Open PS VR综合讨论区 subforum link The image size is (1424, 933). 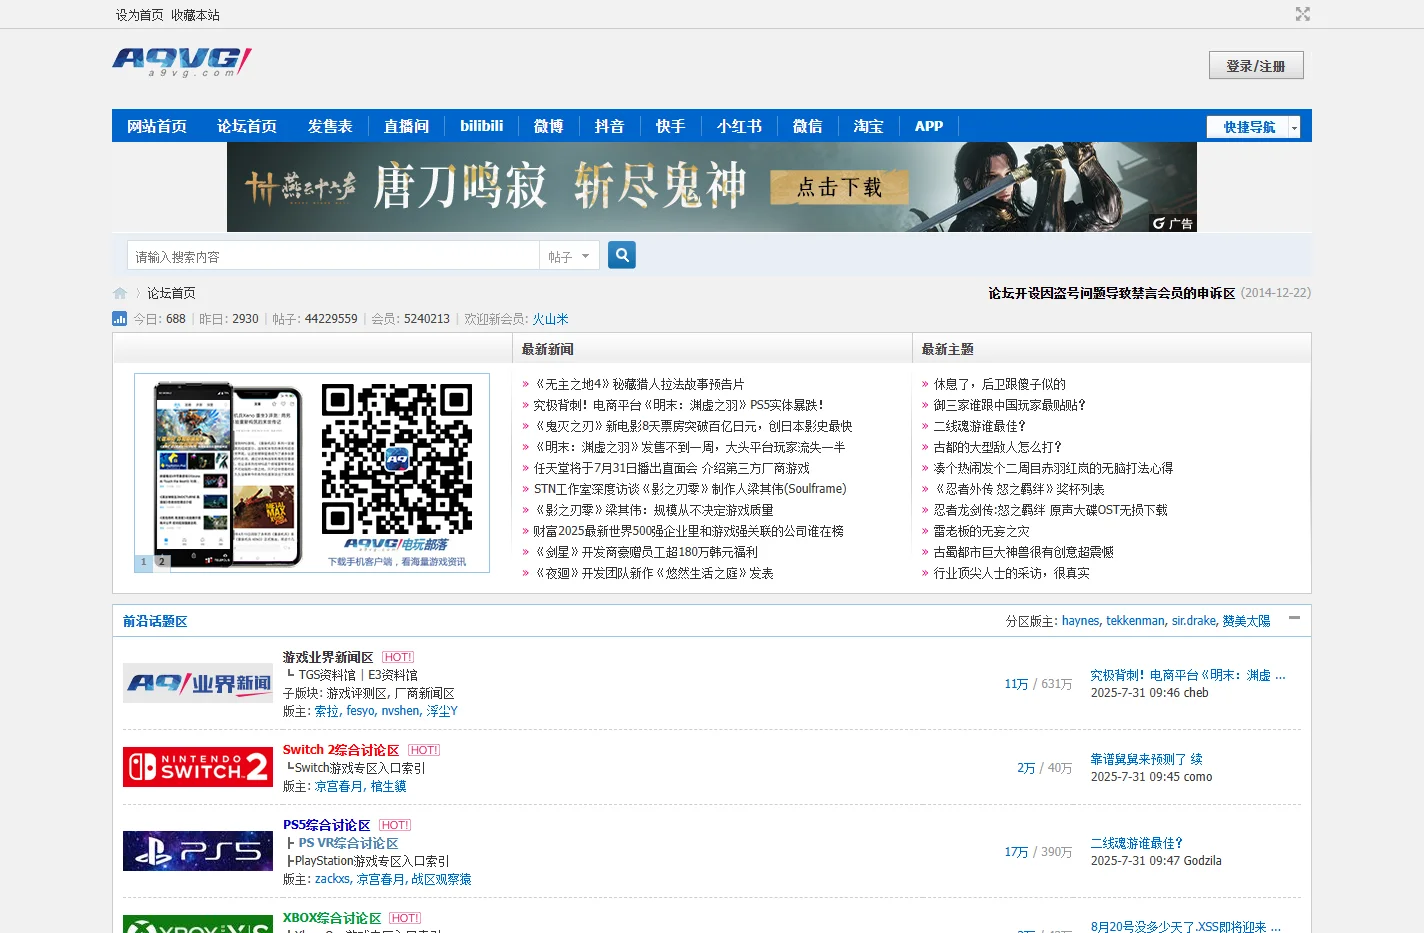[x=348, y=843]
